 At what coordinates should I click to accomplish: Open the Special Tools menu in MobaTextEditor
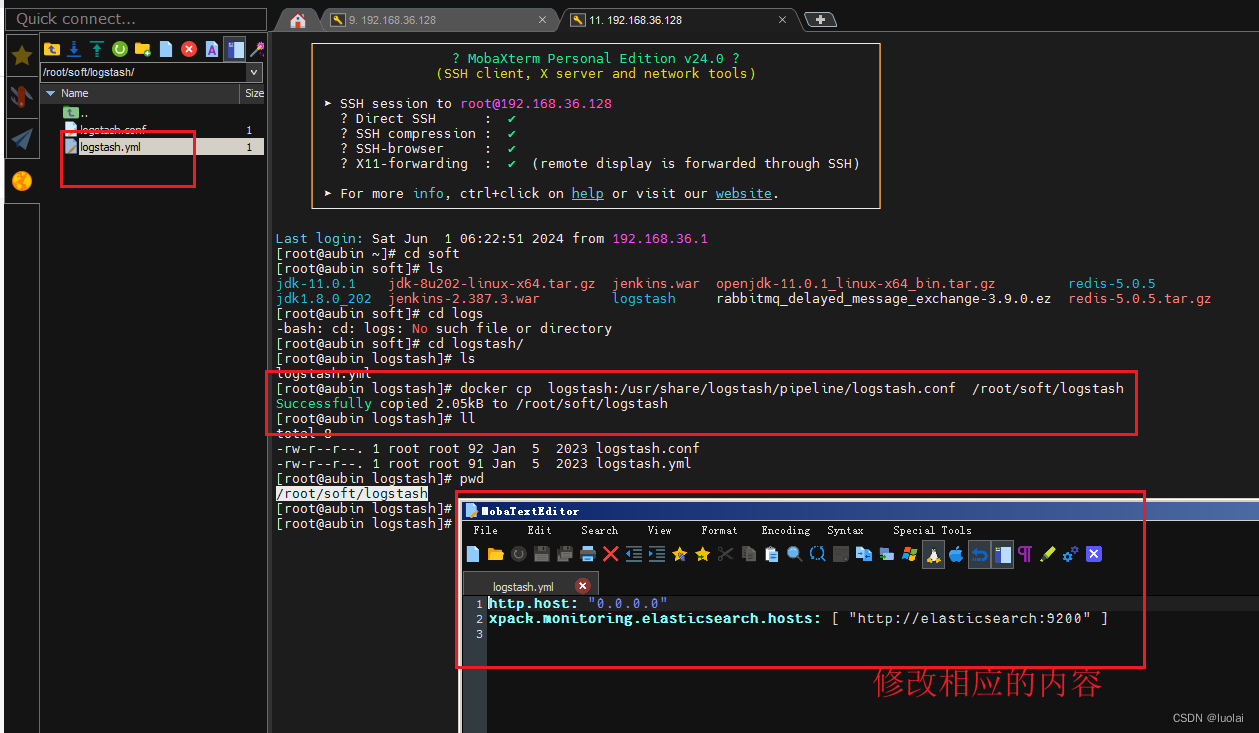pos(932,530)
